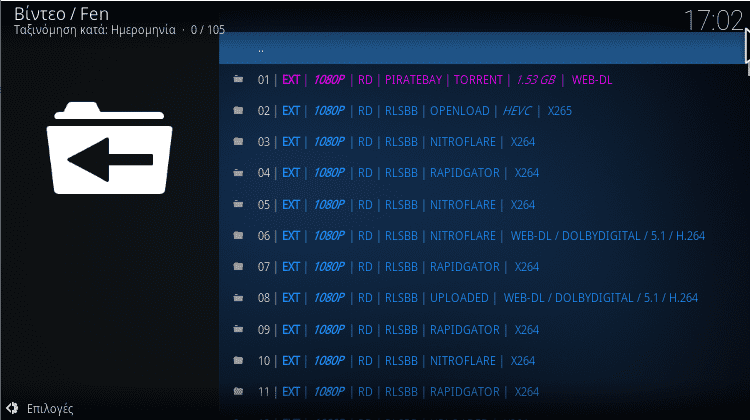750x420 pixels.
Task: Click the 17:02 clock display
Action: pyautogui.click(x=713, y=20)
